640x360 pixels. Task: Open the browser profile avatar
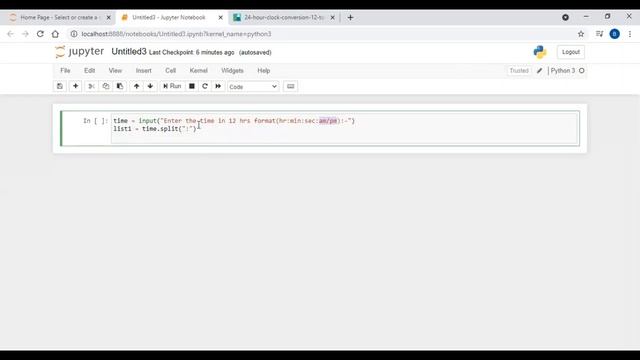[x=614, y=34]
